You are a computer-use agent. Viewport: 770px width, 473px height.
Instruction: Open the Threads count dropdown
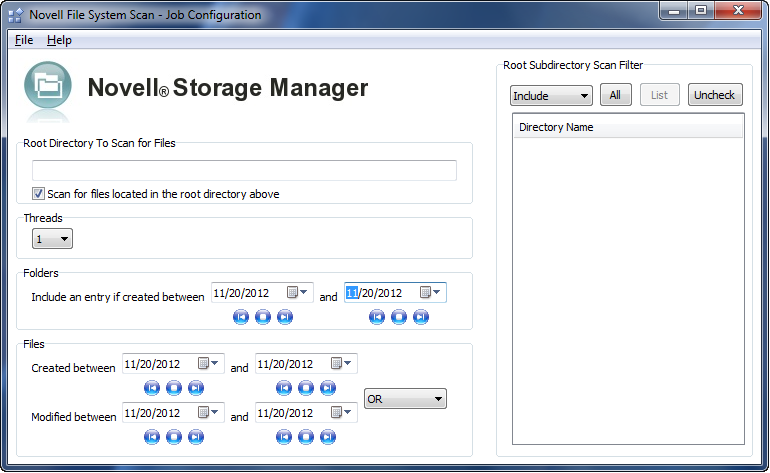[x=52, y=239]
